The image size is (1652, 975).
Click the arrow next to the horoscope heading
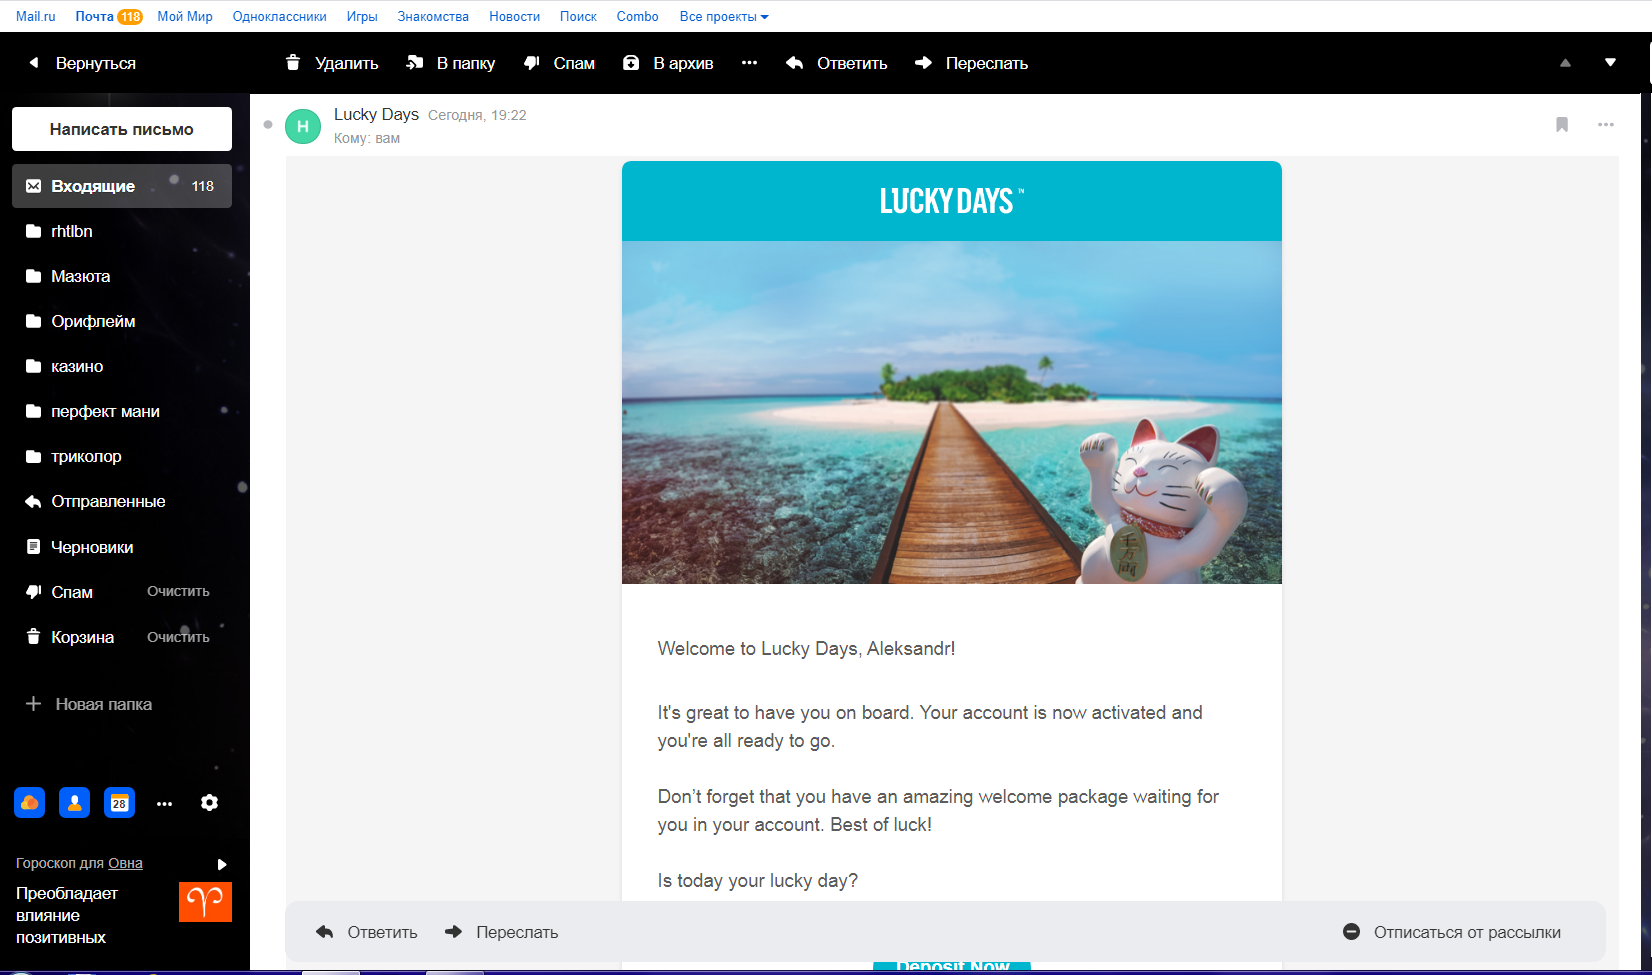pyautogui.click(x=222, y=864)
